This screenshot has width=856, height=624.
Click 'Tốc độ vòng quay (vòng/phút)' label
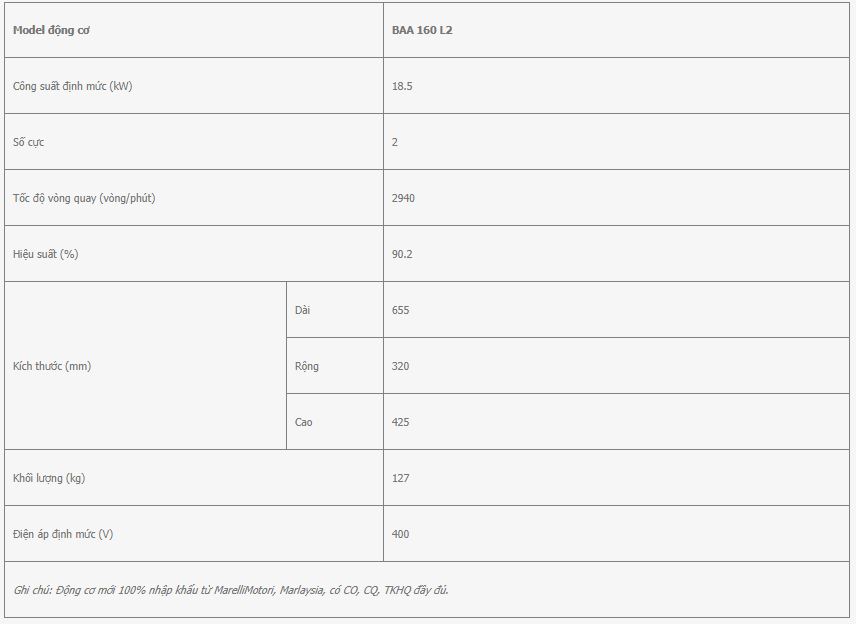click(x=84, y=198)
